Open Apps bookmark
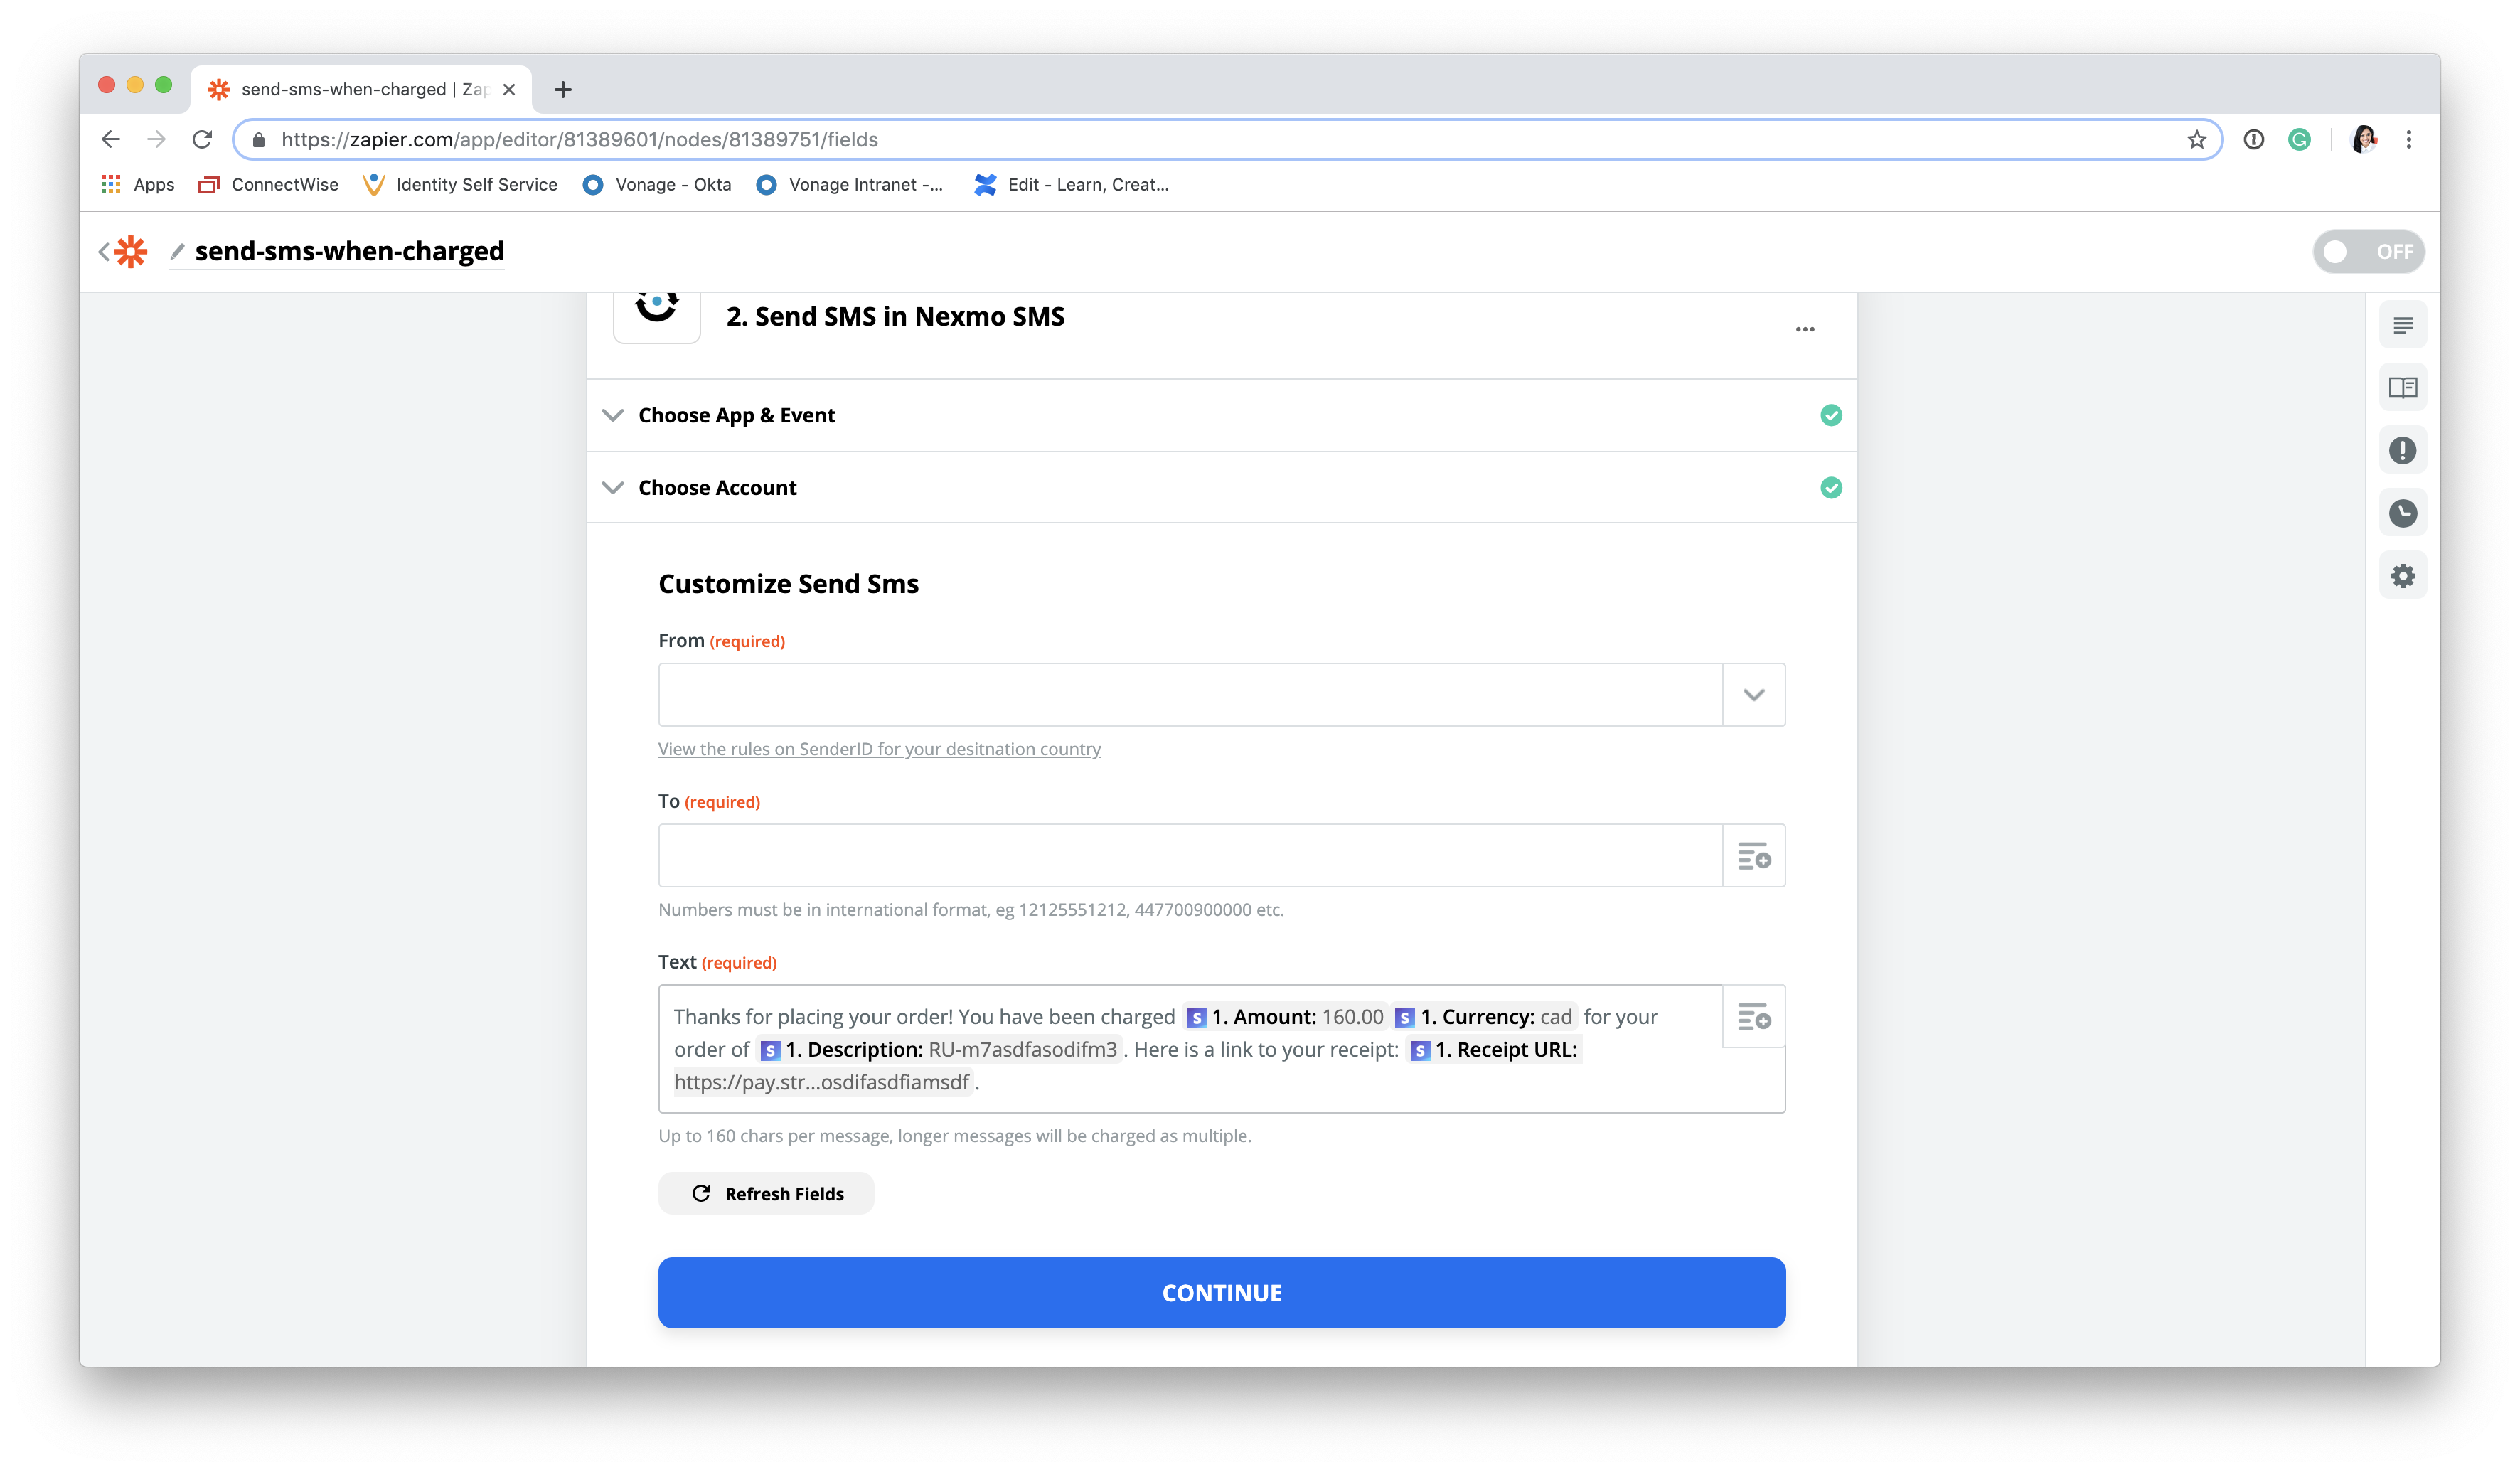 tap(137, 185)
